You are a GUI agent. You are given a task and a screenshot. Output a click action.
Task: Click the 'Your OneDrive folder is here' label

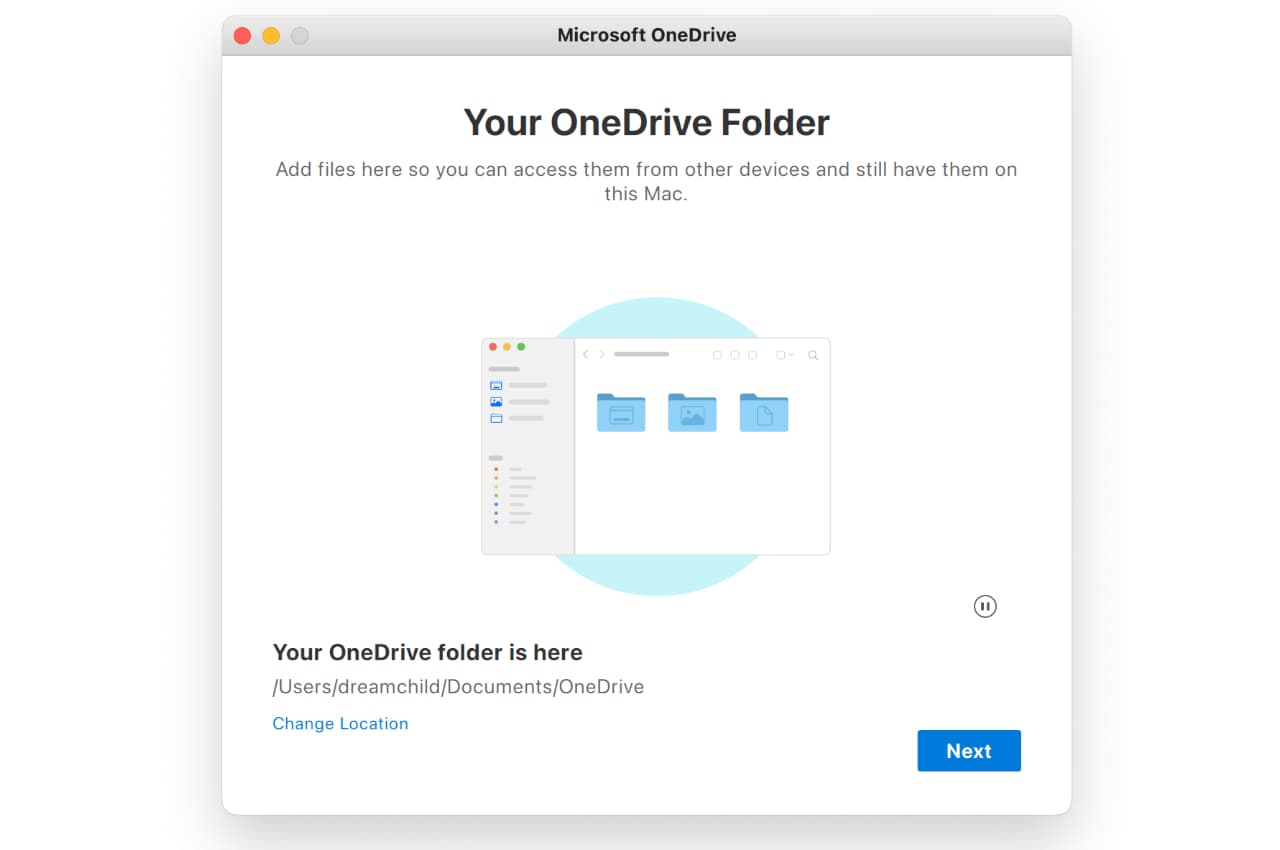tap(427, 652)
